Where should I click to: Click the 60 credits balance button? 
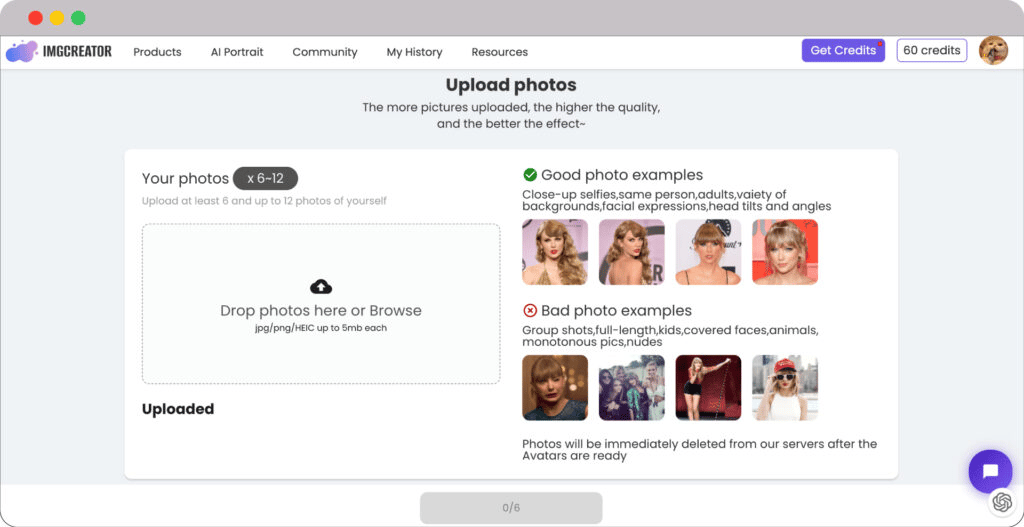click(931, 50)
